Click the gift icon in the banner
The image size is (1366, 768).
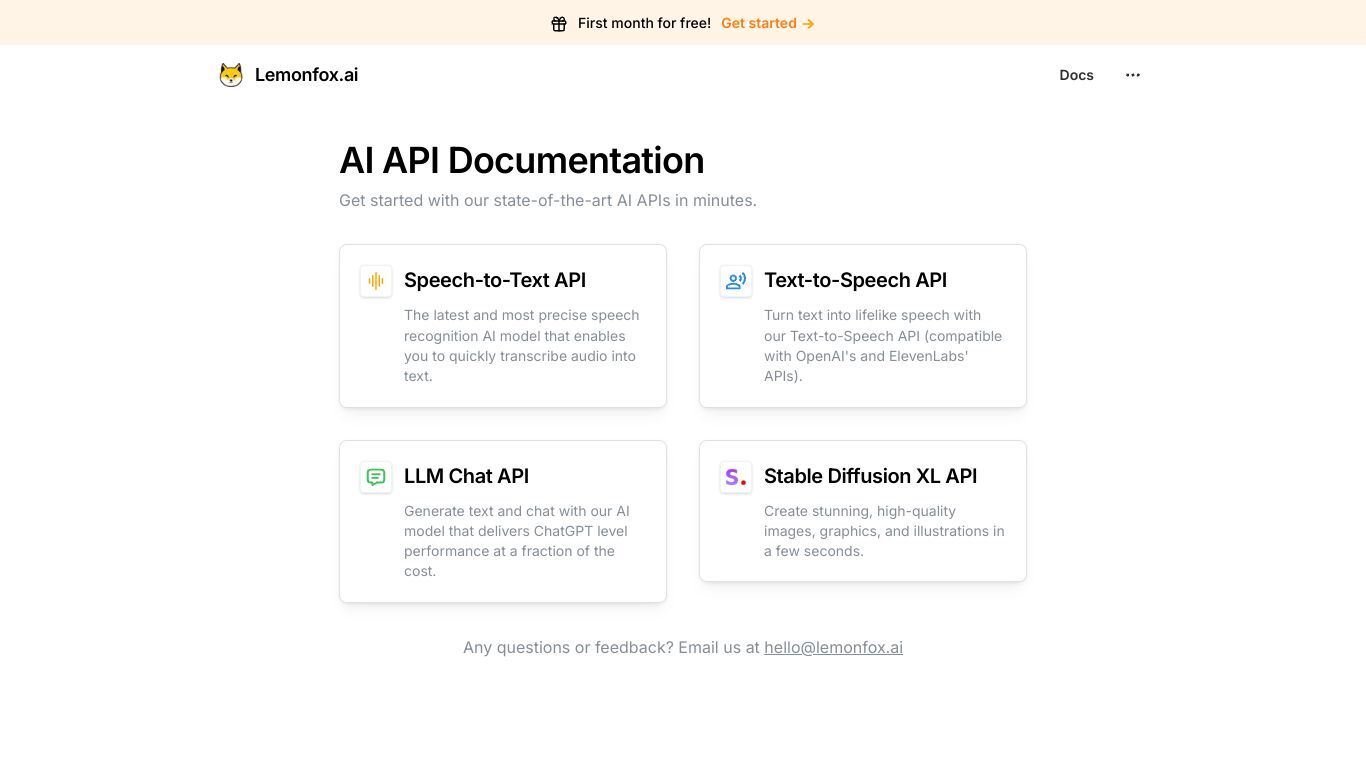click(x=559, y=23)
